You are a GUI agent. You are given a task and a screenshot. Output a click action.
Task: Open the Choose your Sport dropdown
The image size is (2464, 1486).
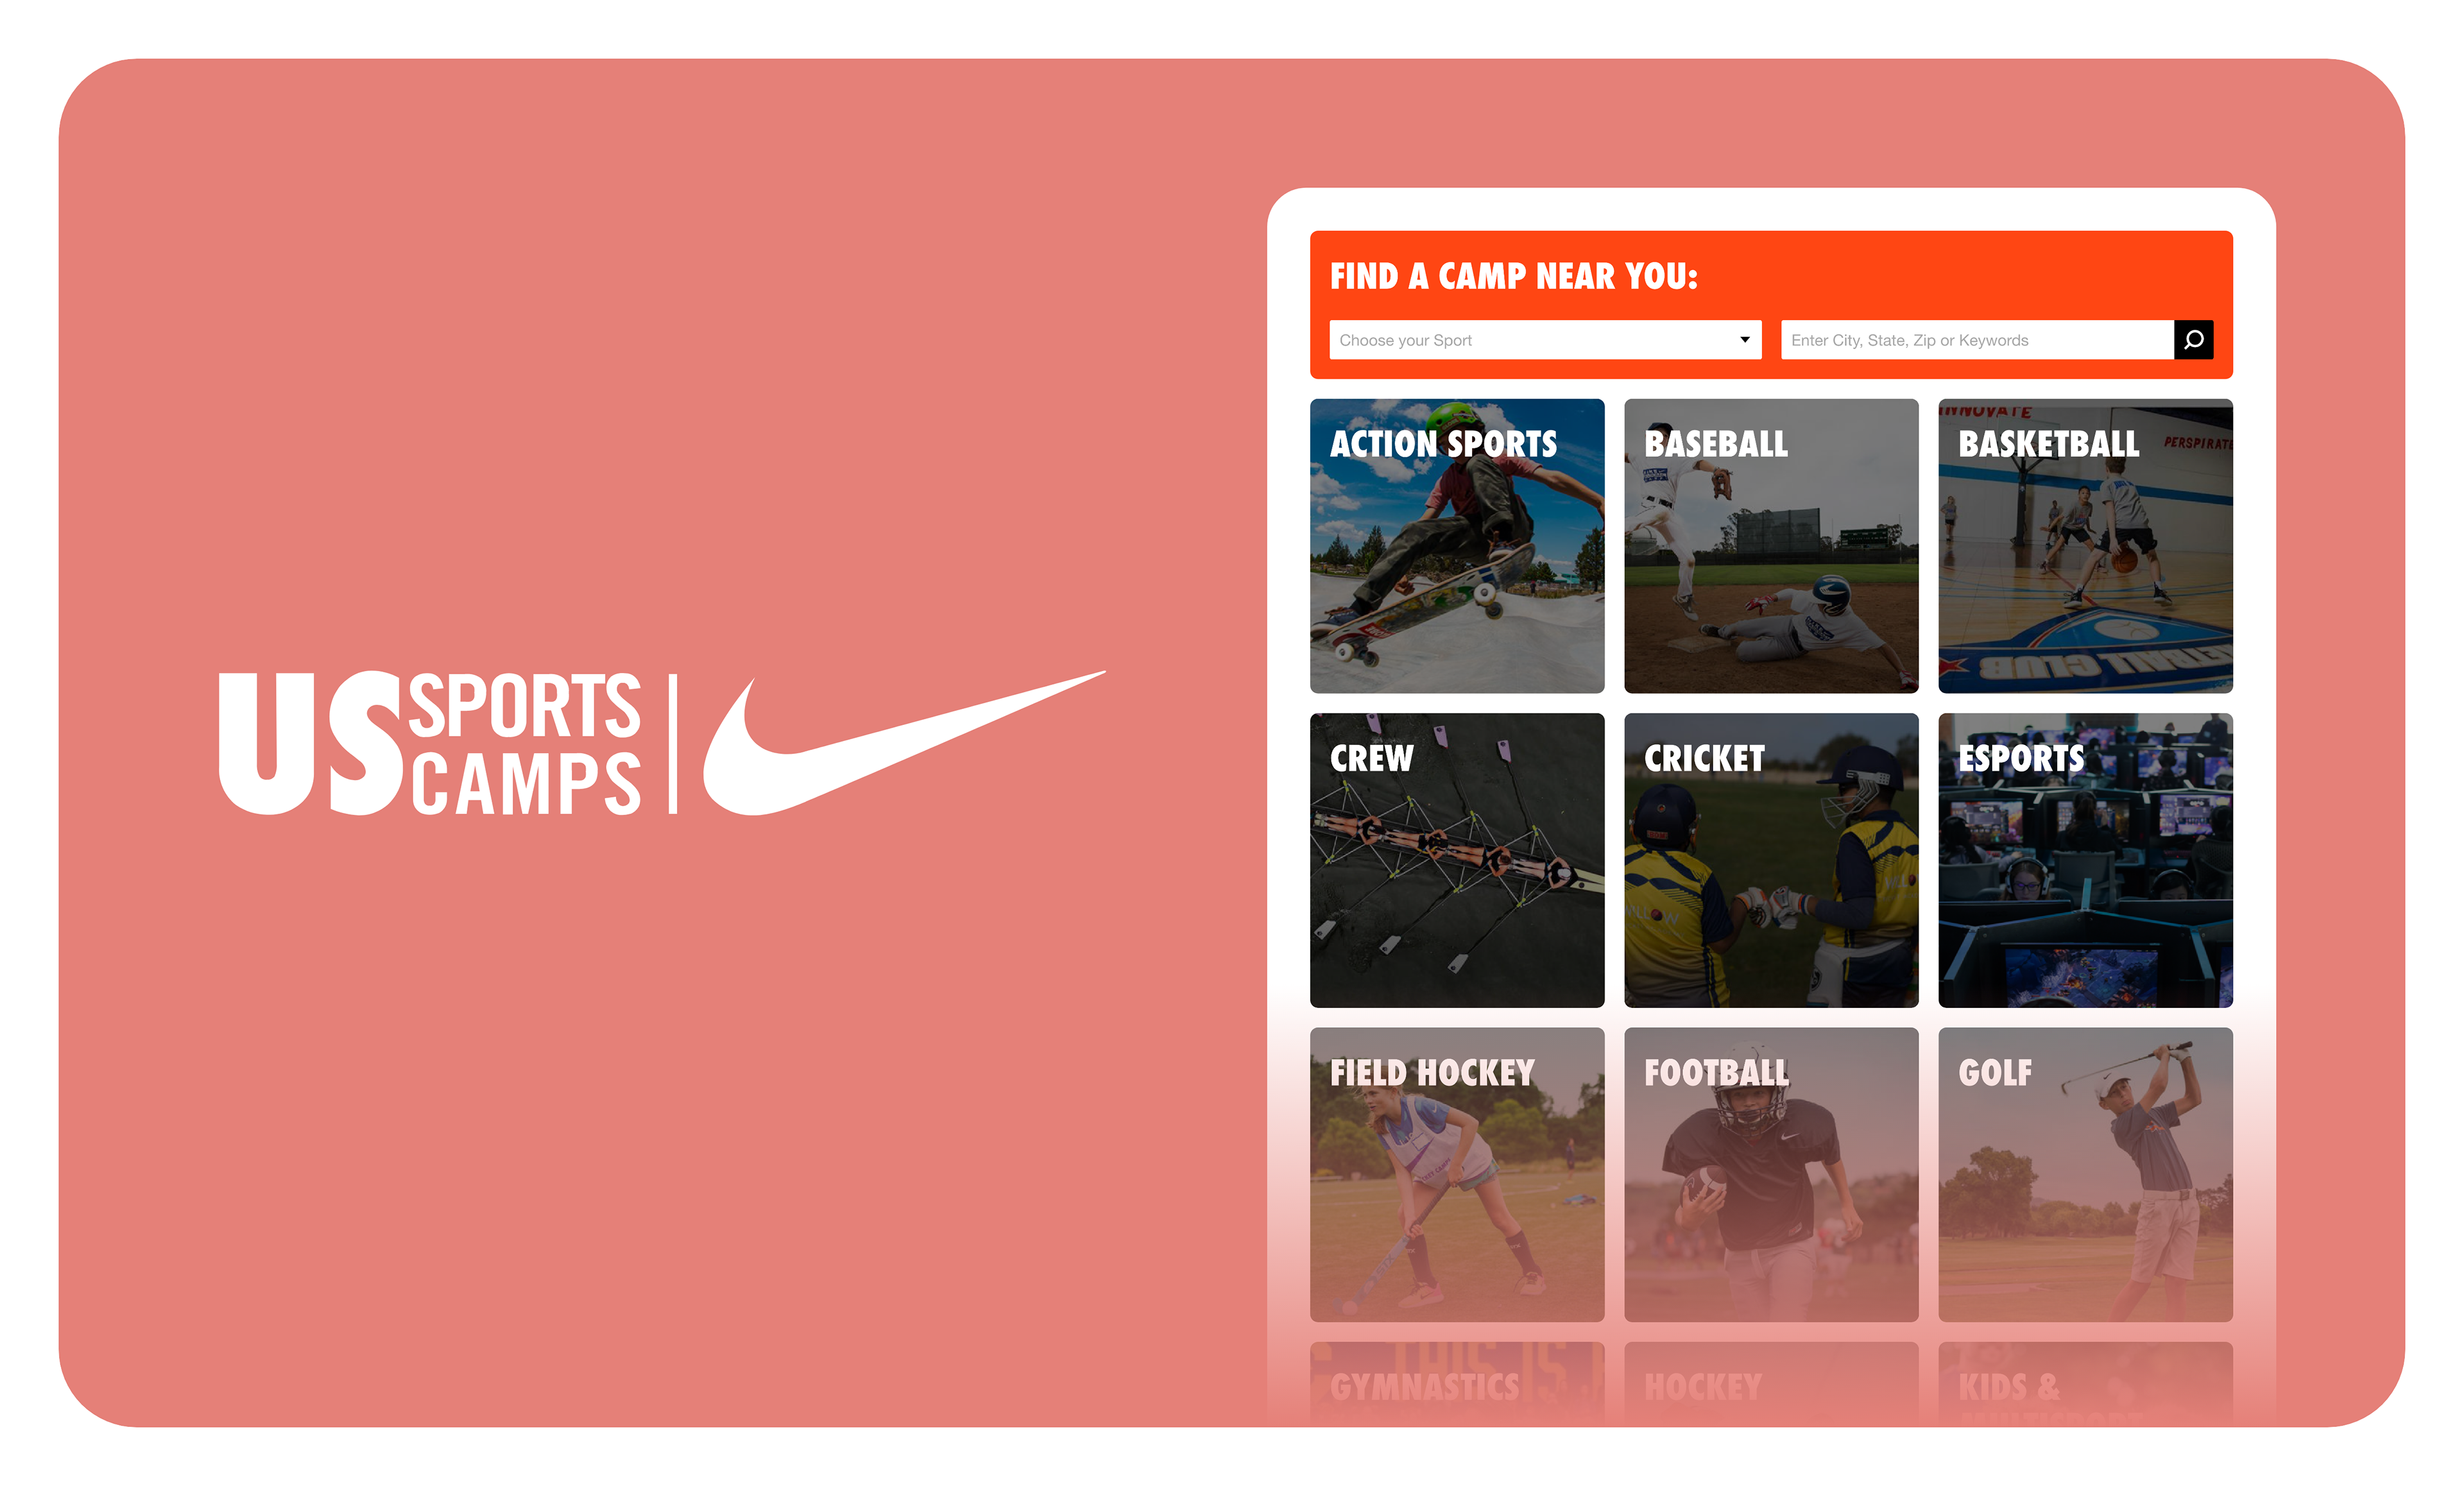point(1545,340)
